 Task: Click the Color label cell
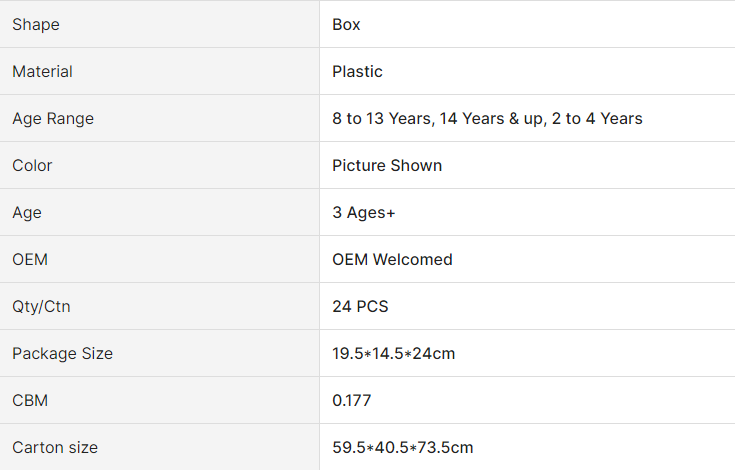pos(159,165)
